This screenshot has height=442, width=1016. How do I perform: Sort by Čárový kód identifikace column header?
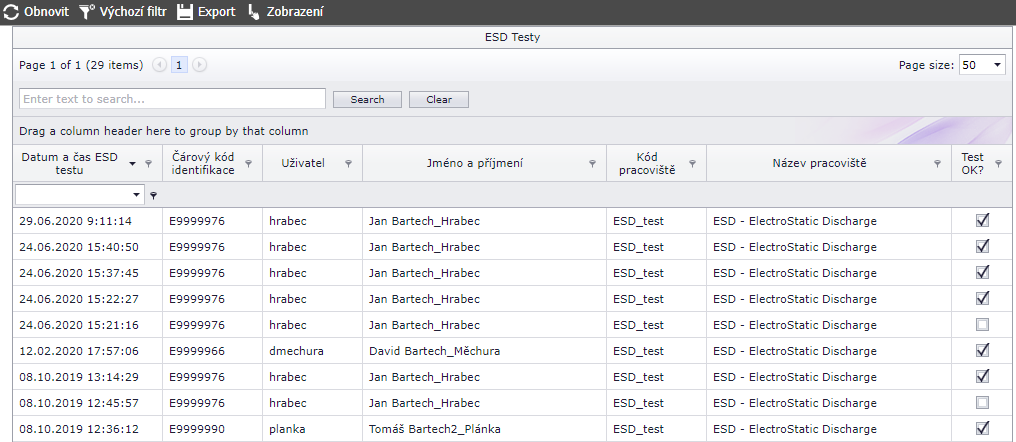(203, 163)
